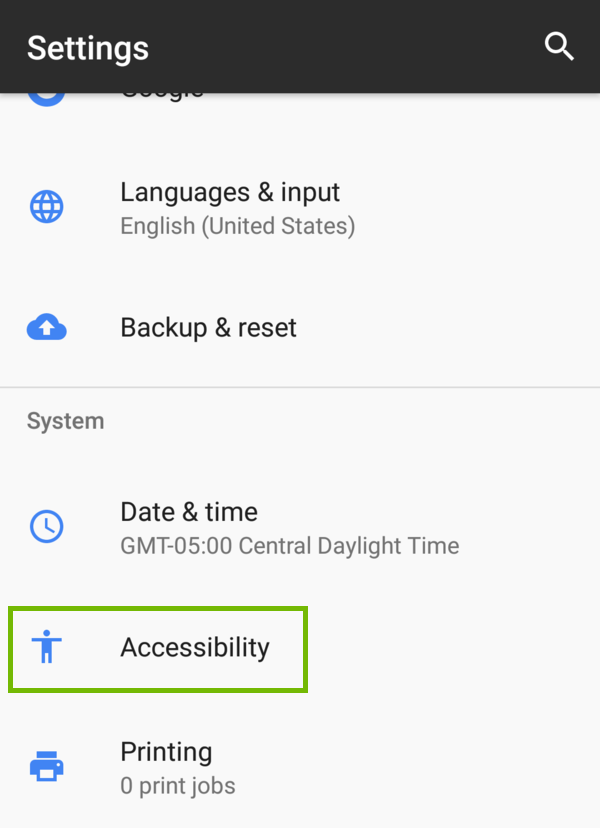Open the Printing settings entry

(166, 752)
